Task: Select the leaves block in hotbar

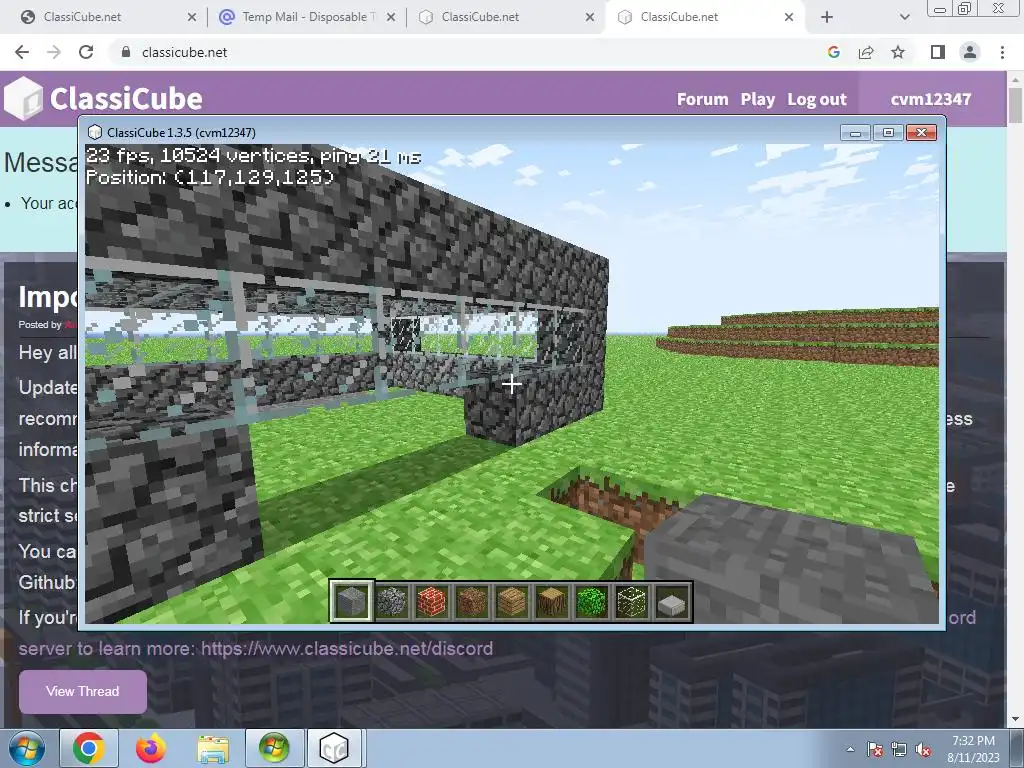Action: point(592,601)
